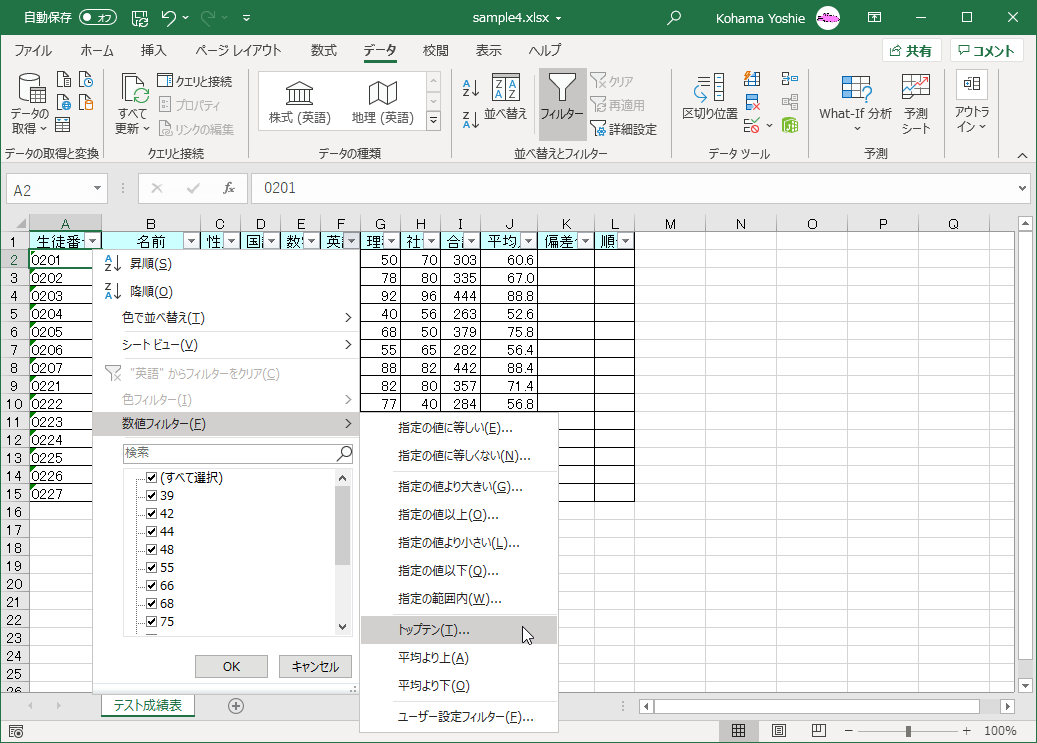Select the テスト成績表 sheet tab
1037x743 pixels.
(147, 706)
